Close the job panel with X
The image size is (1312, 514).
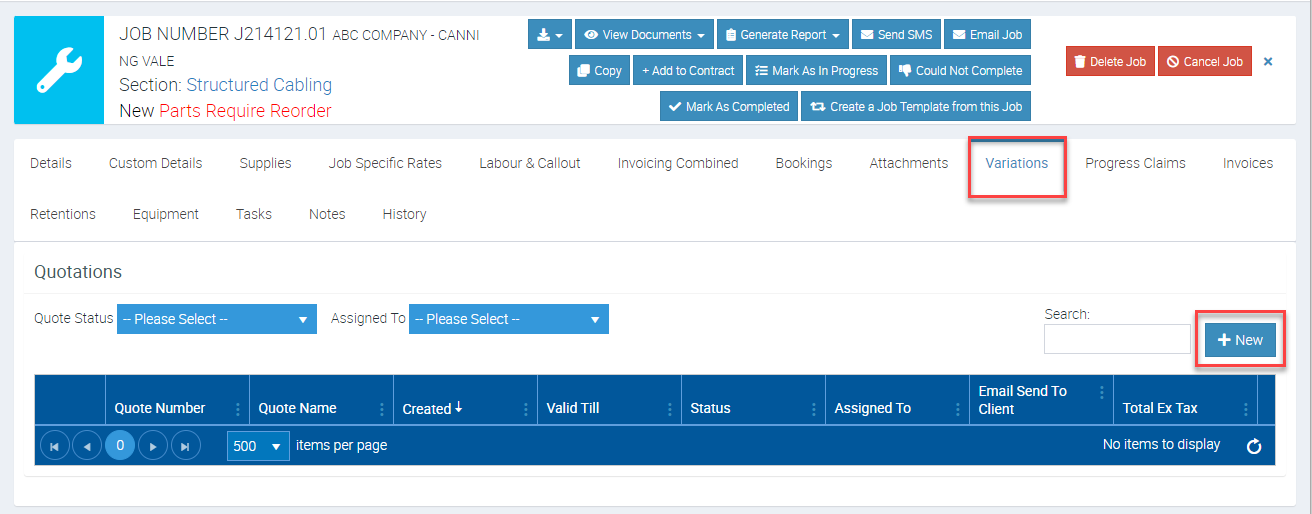pos(1268,62)
